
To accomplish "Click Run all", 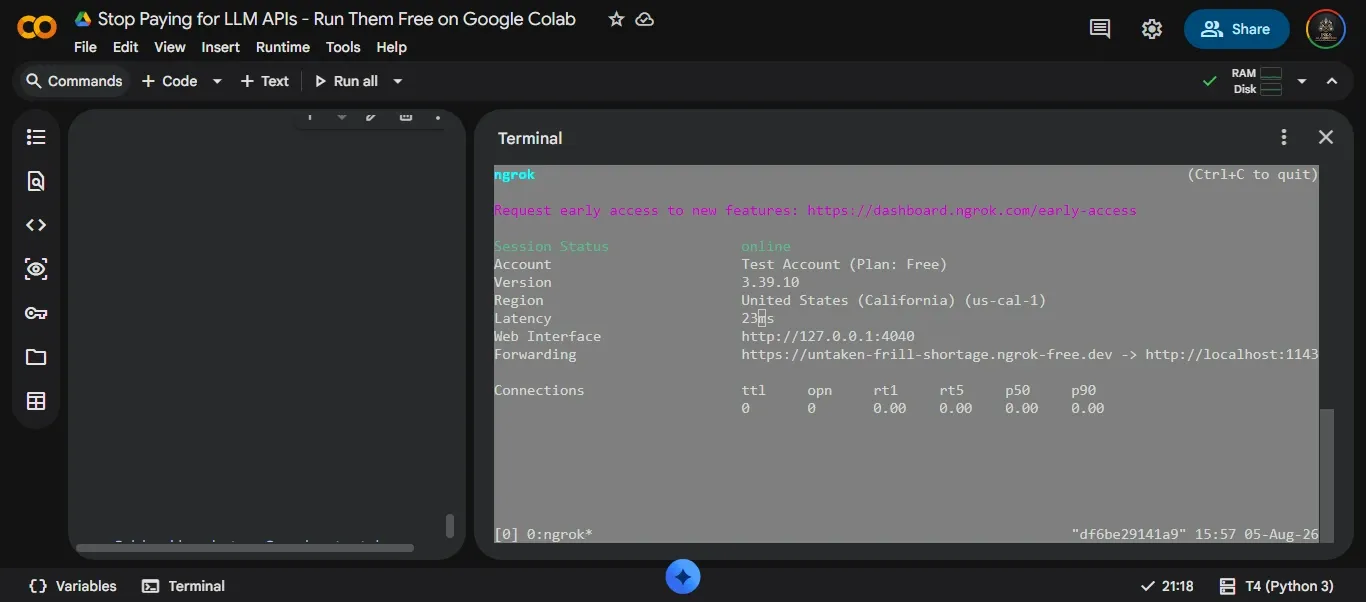I will [346, 81].
